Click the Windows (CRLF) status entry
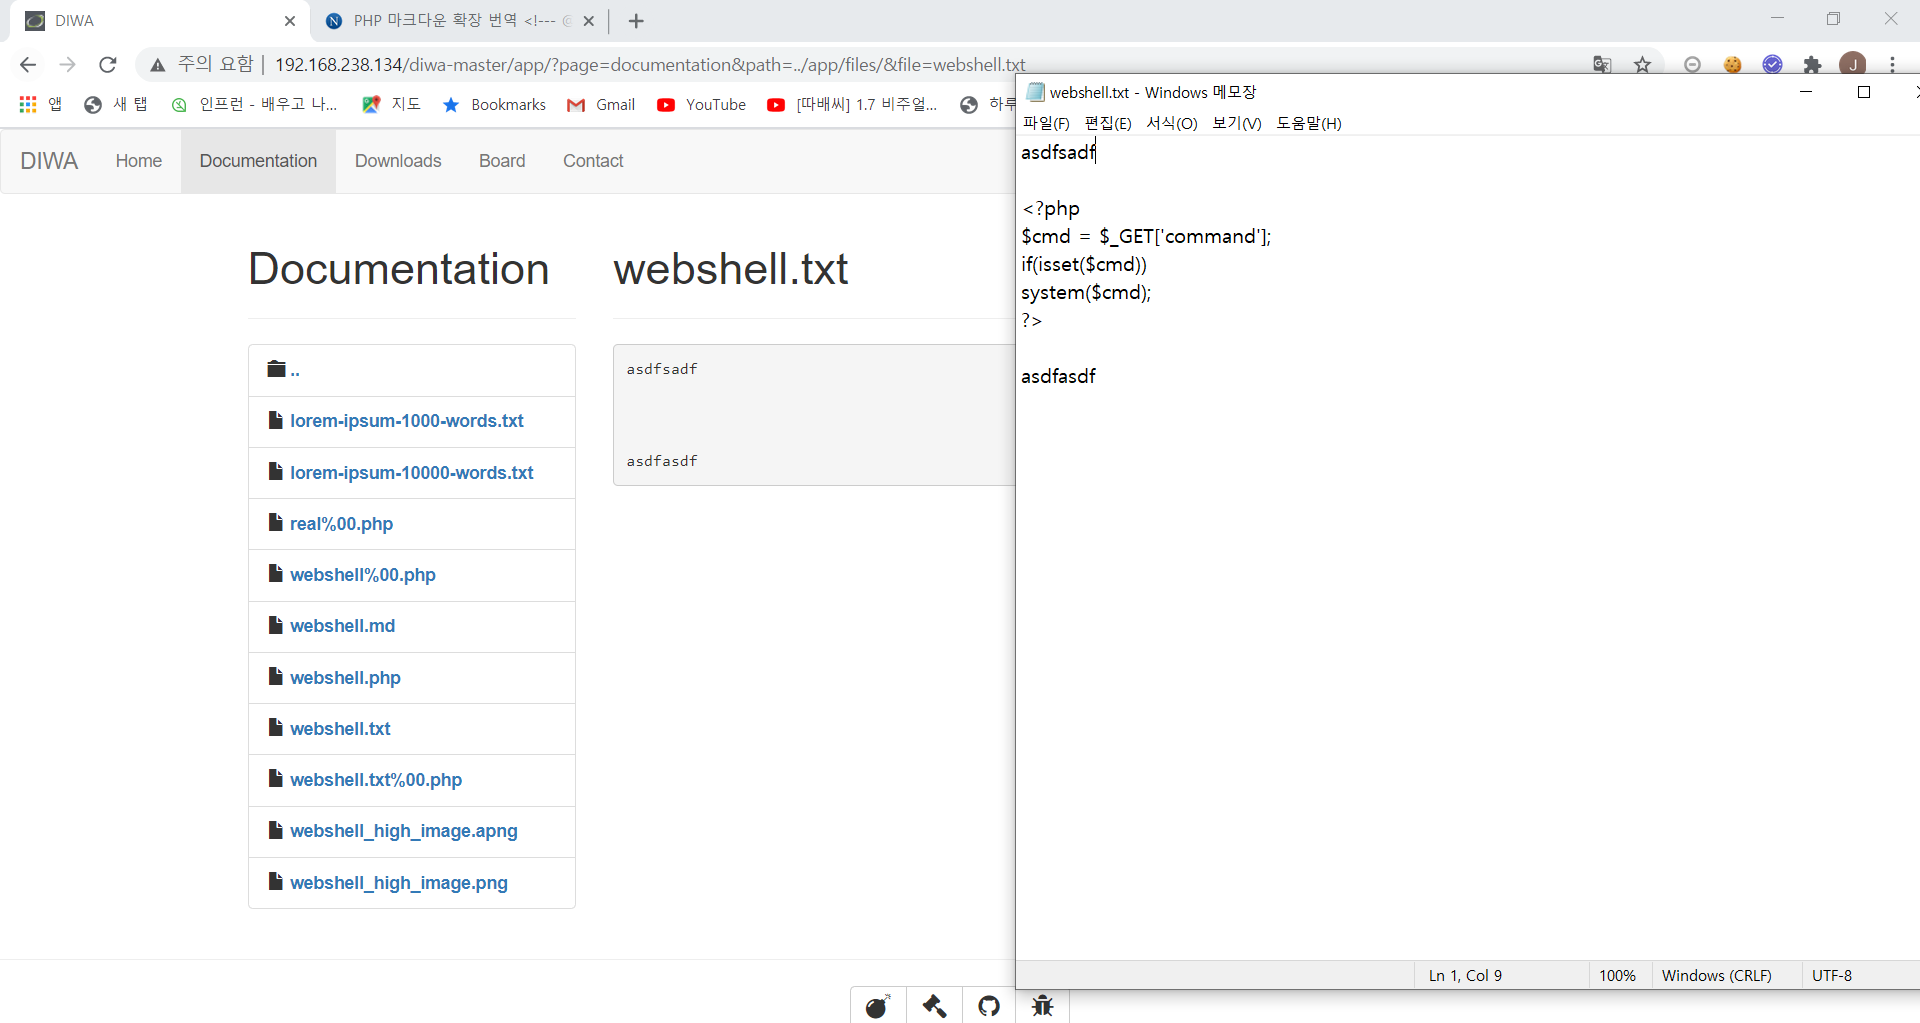This screenshot has width=1920, height=1023. coord(1717,976)
